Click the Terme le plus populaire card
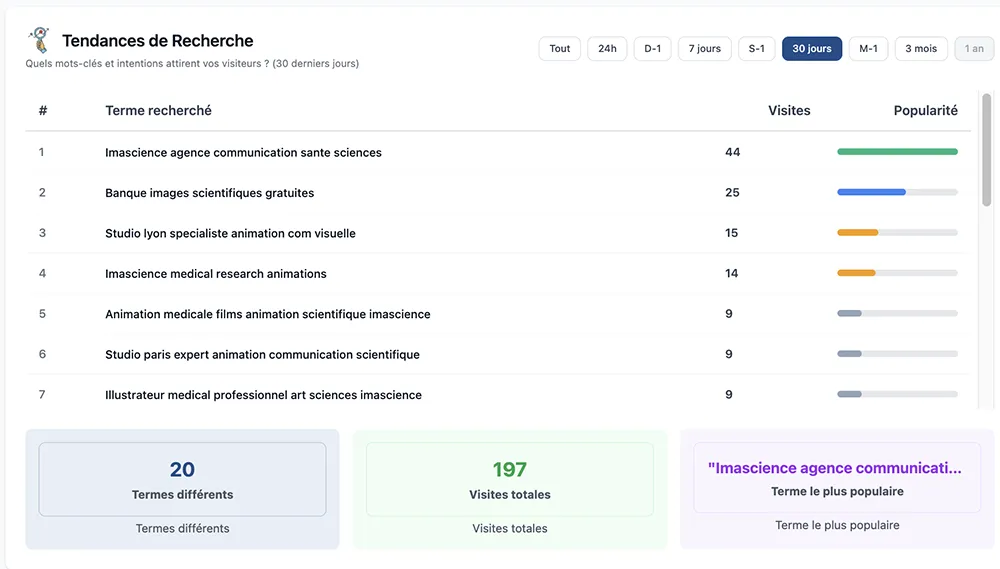 click(837, 489)
